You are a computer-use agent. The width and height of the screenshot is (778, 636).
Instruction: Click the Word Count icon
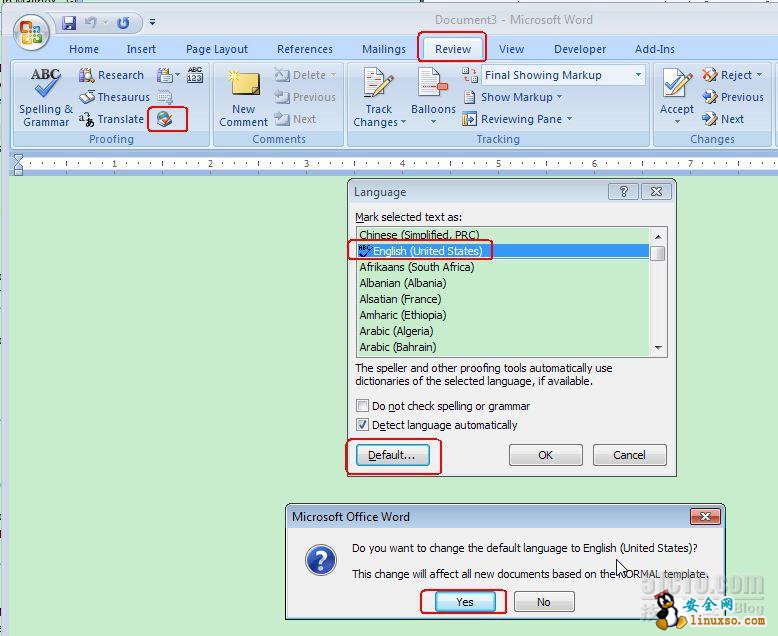click(x=195, y=75)
